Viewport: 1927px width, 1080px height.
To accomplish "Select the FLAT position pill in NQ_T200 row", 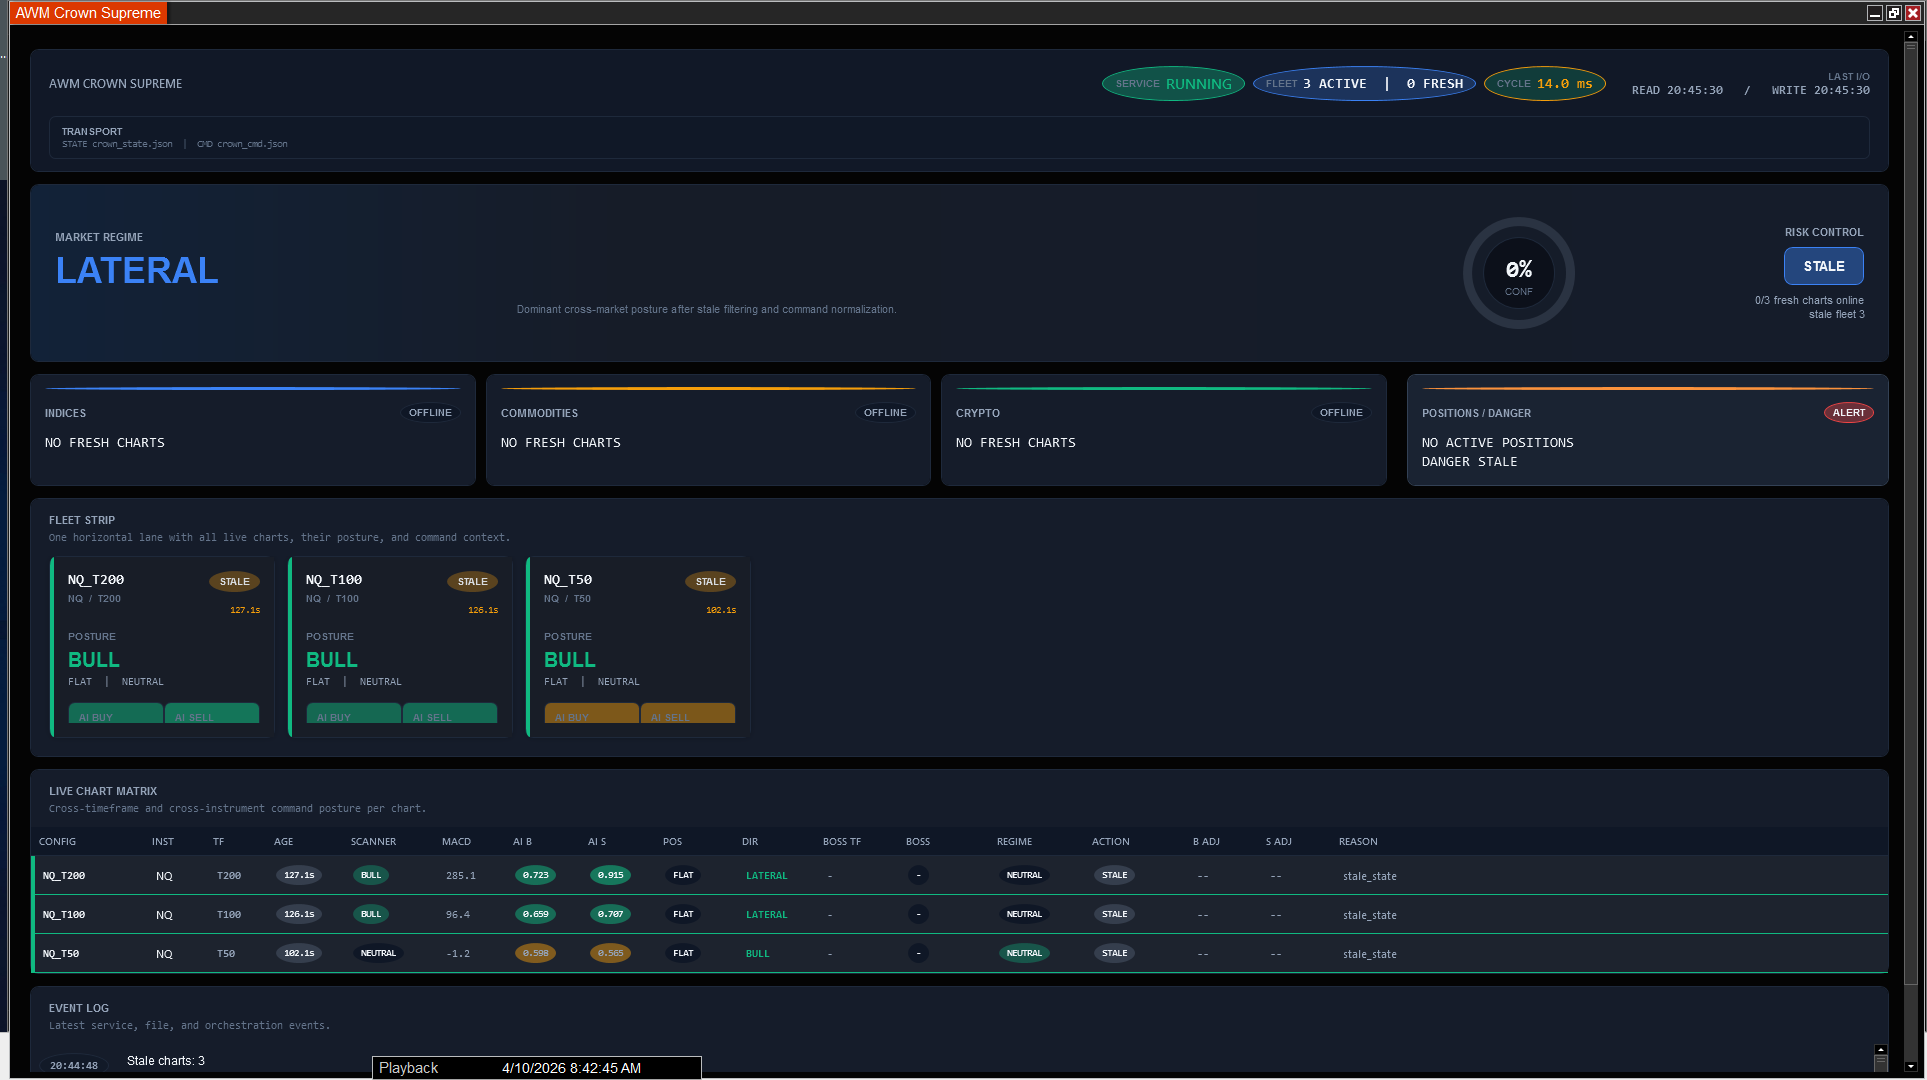I will (x=682, y=875).
